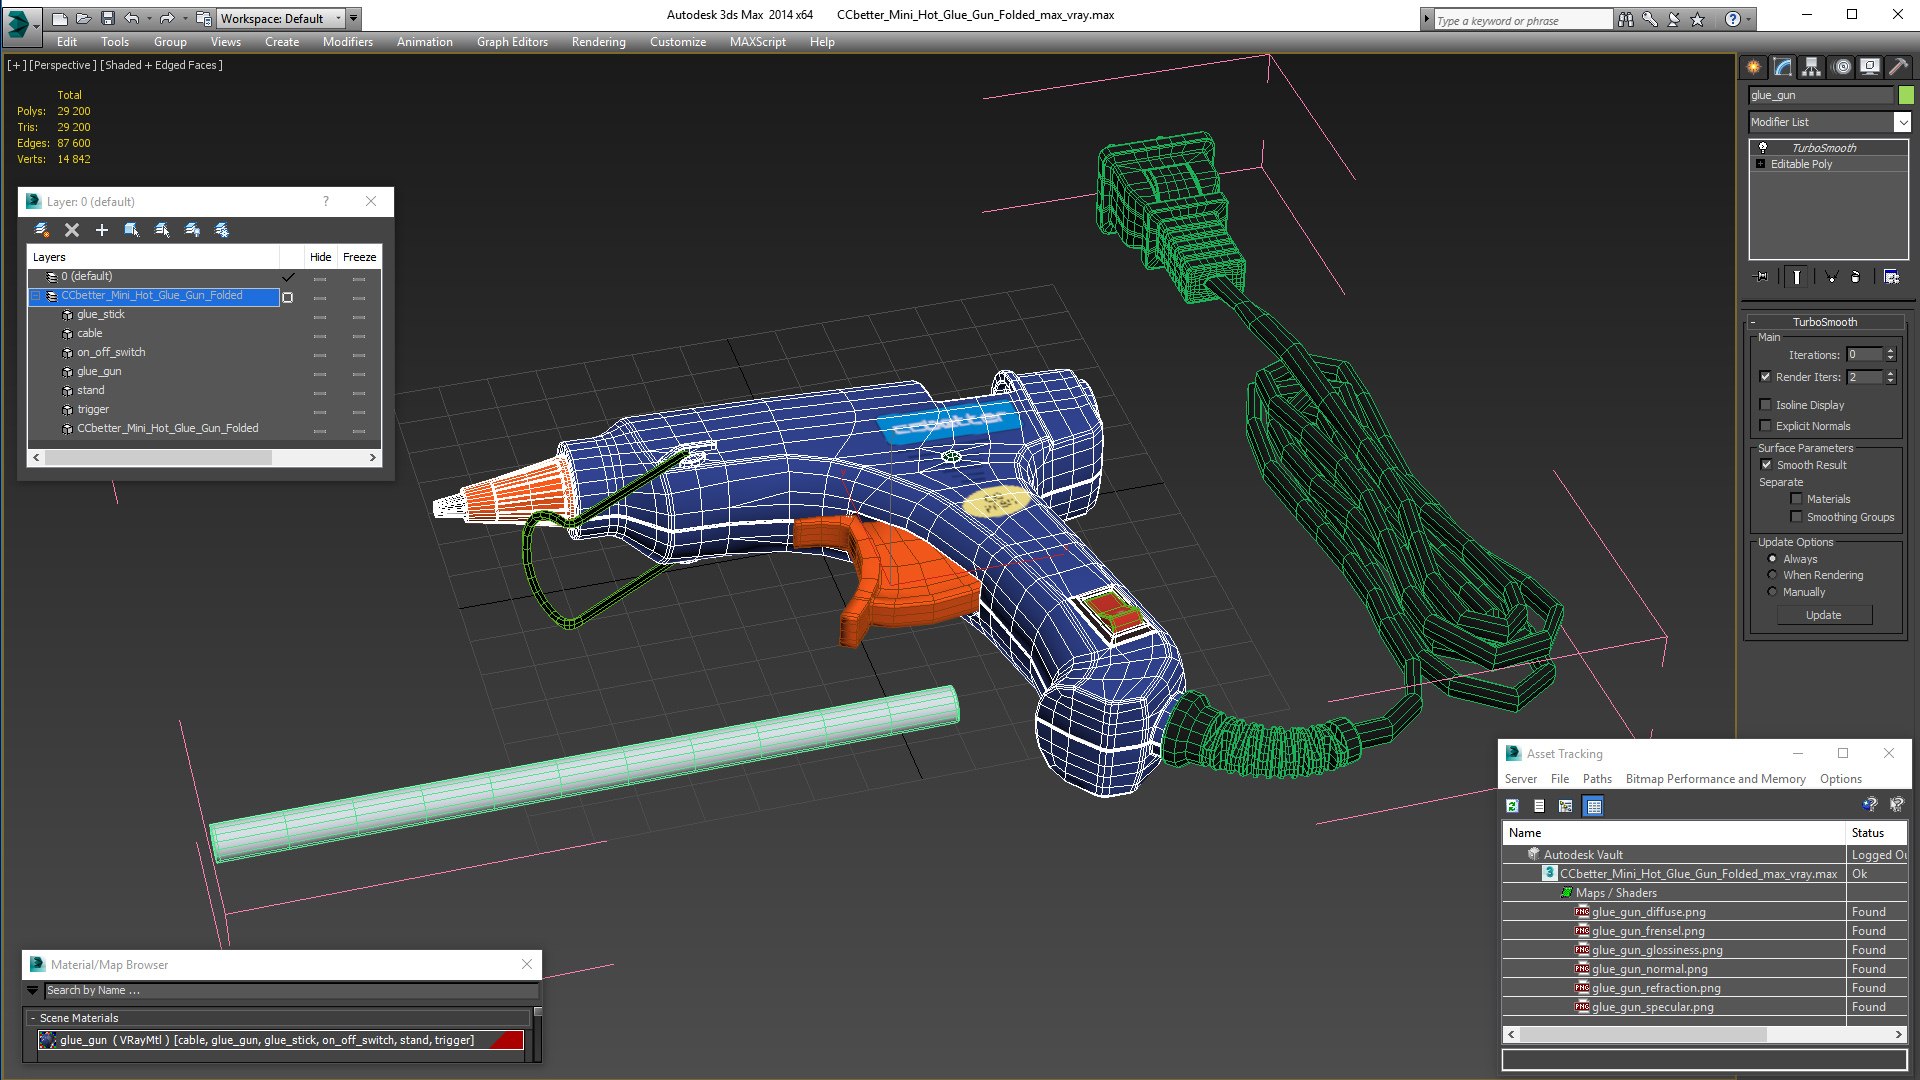This screenshot has width=1920, height=1080.
Task: Open the Hierarchy command panel tab
Action: [1812, 67]
